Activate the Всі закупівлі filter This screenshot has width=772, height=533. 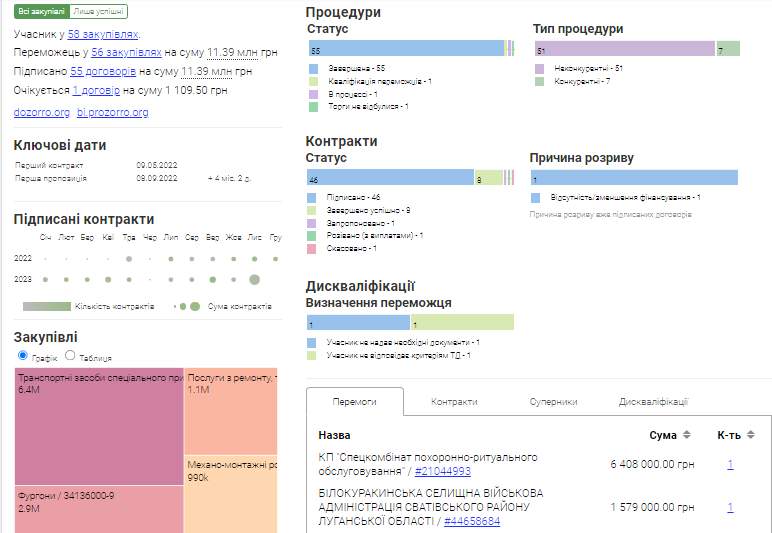pyautogui.click(x=42, y=12)
